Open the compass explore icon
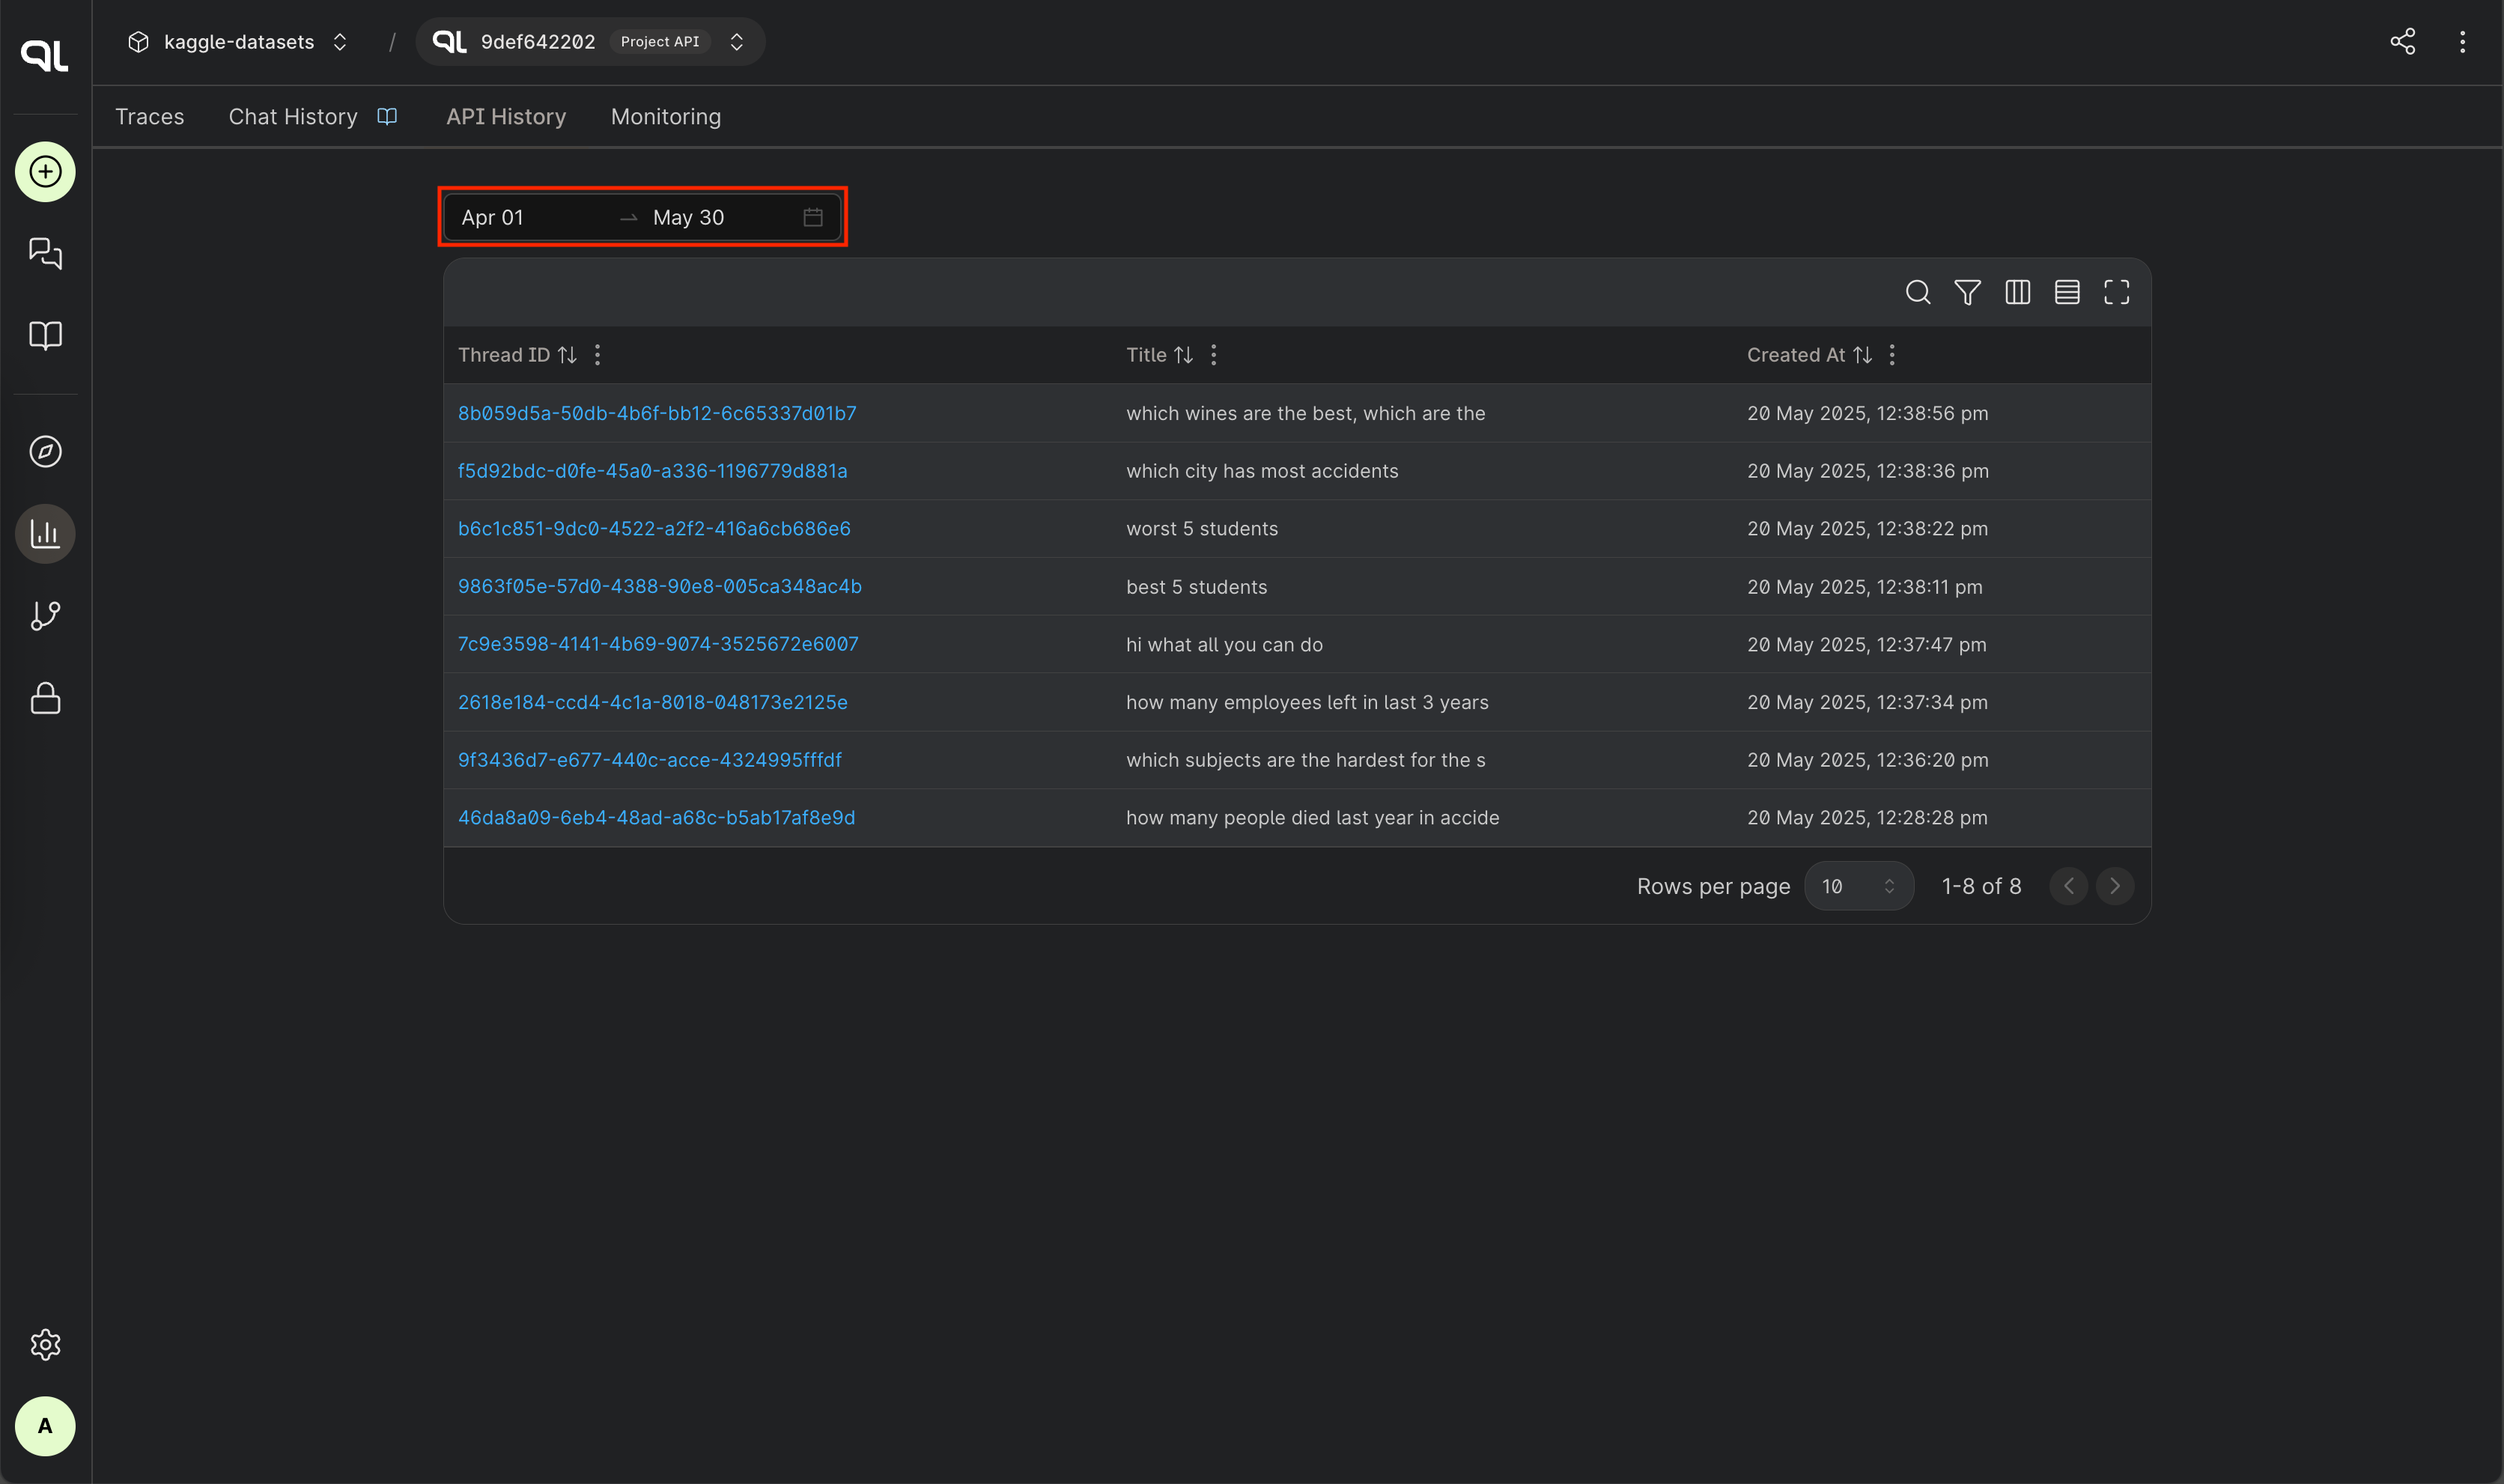The width and height of the screenshot is (2504, 1484). point(45,452)
